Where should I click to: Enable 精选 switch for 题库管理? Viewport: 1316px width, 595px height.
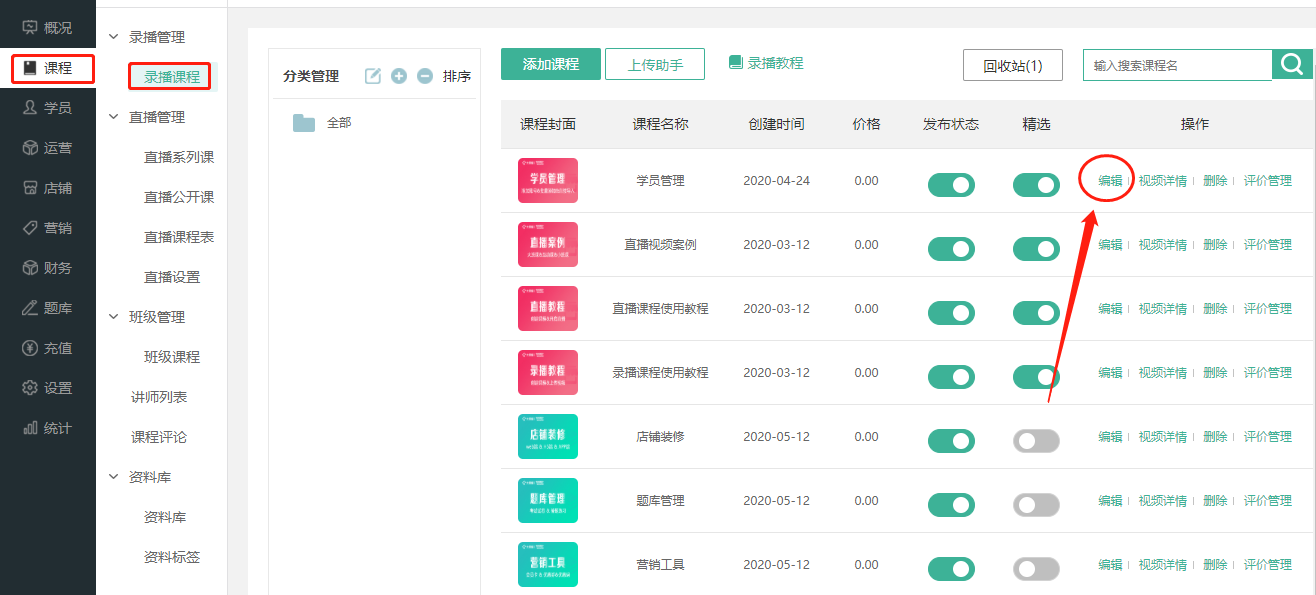coord(1036,505)
